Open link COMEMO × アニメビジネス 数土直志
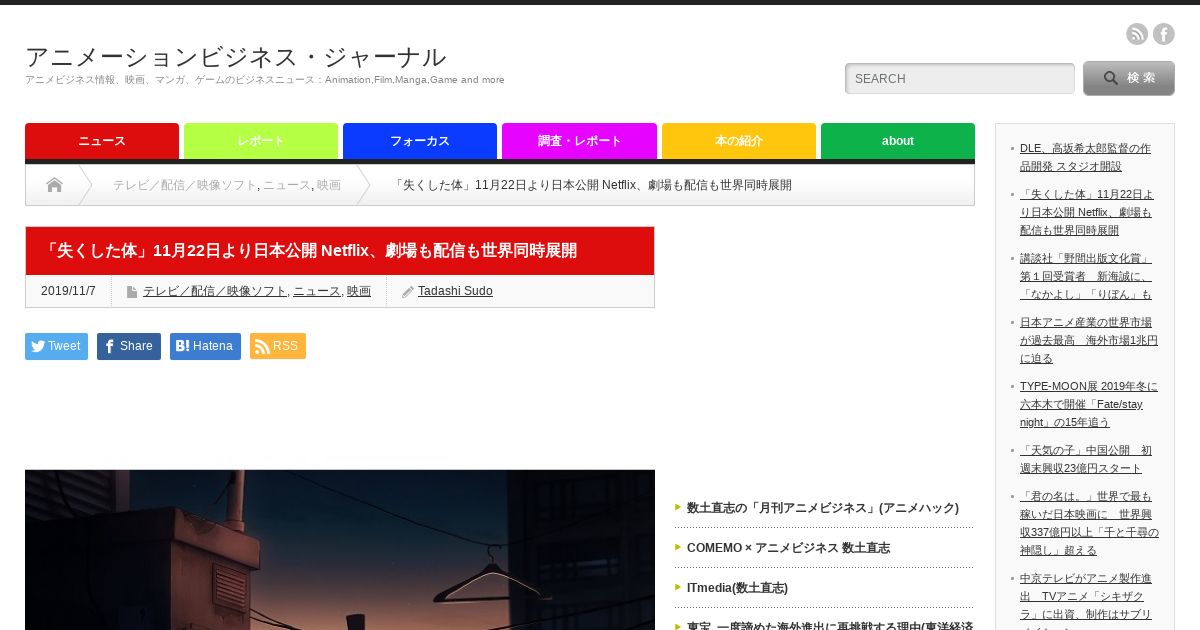The width and height of the screenshot is (1200, 630). click(788, 548)
